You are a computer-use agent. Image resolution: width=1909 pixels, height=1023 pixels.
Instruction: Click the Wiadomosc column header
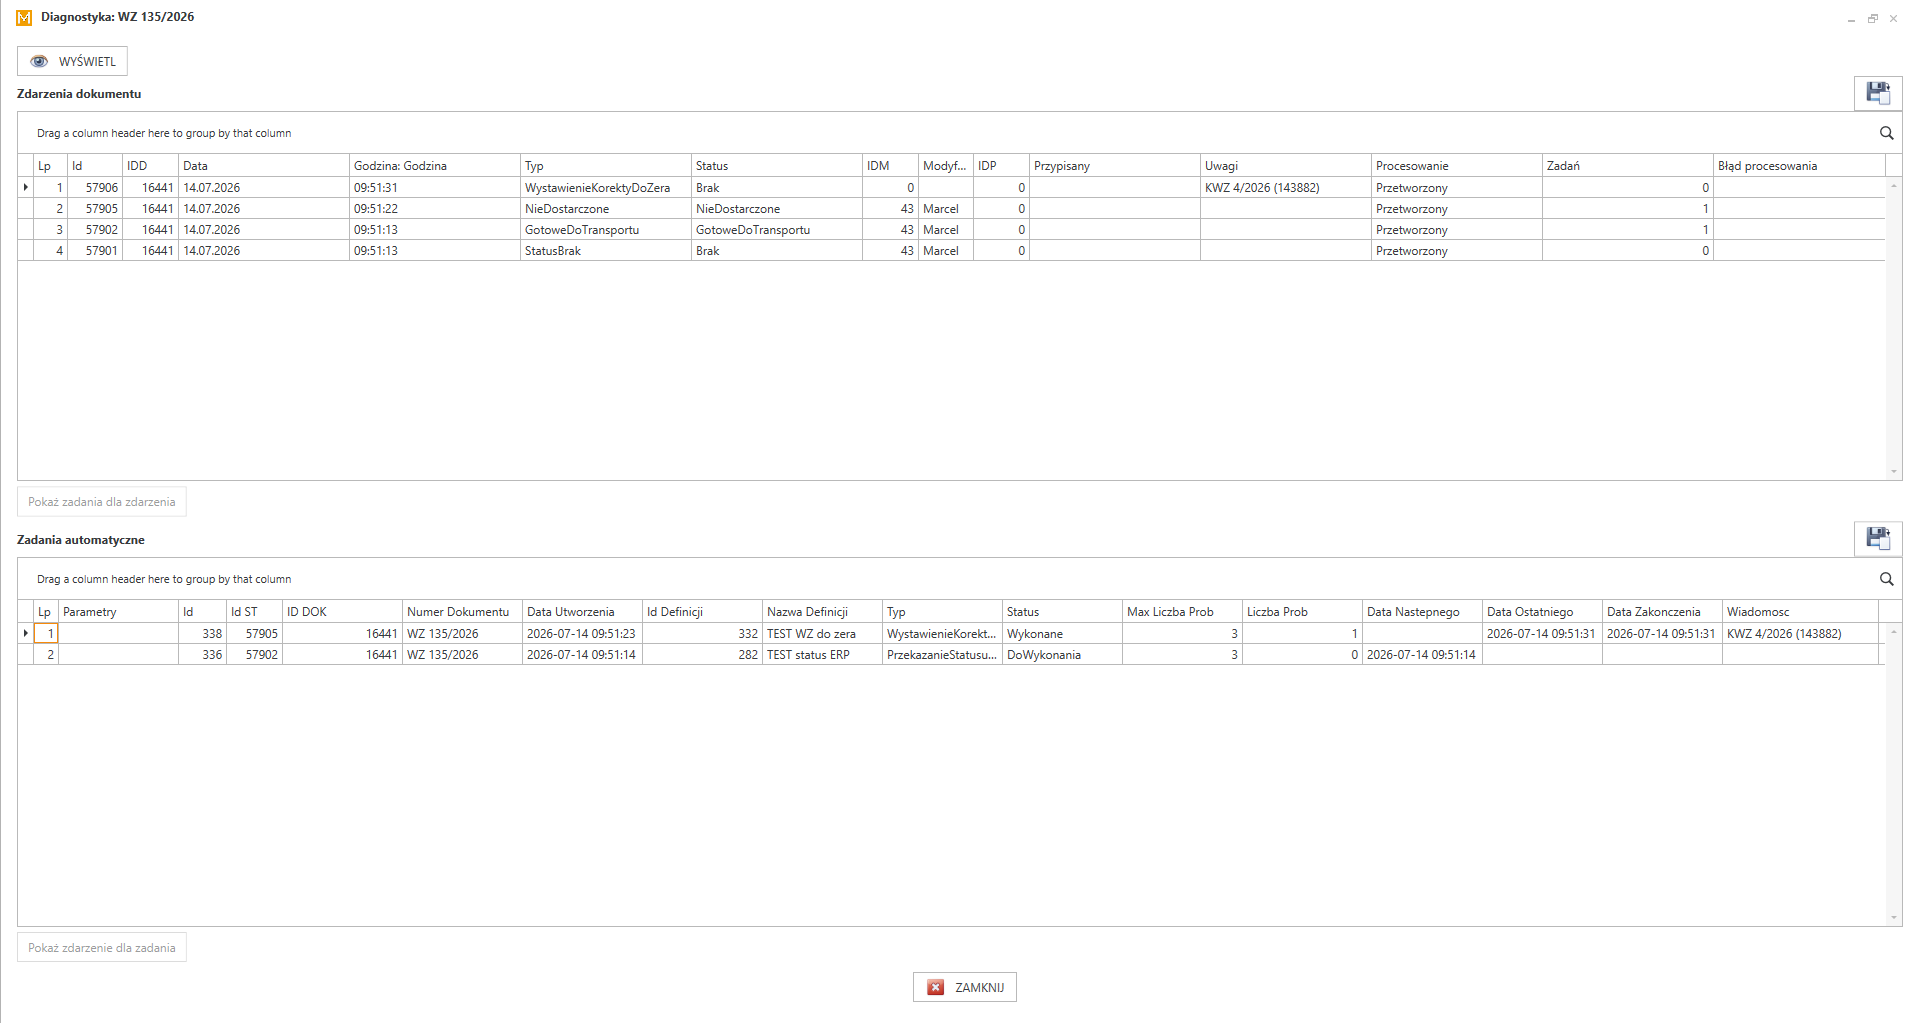click(x=1800, y=612)
